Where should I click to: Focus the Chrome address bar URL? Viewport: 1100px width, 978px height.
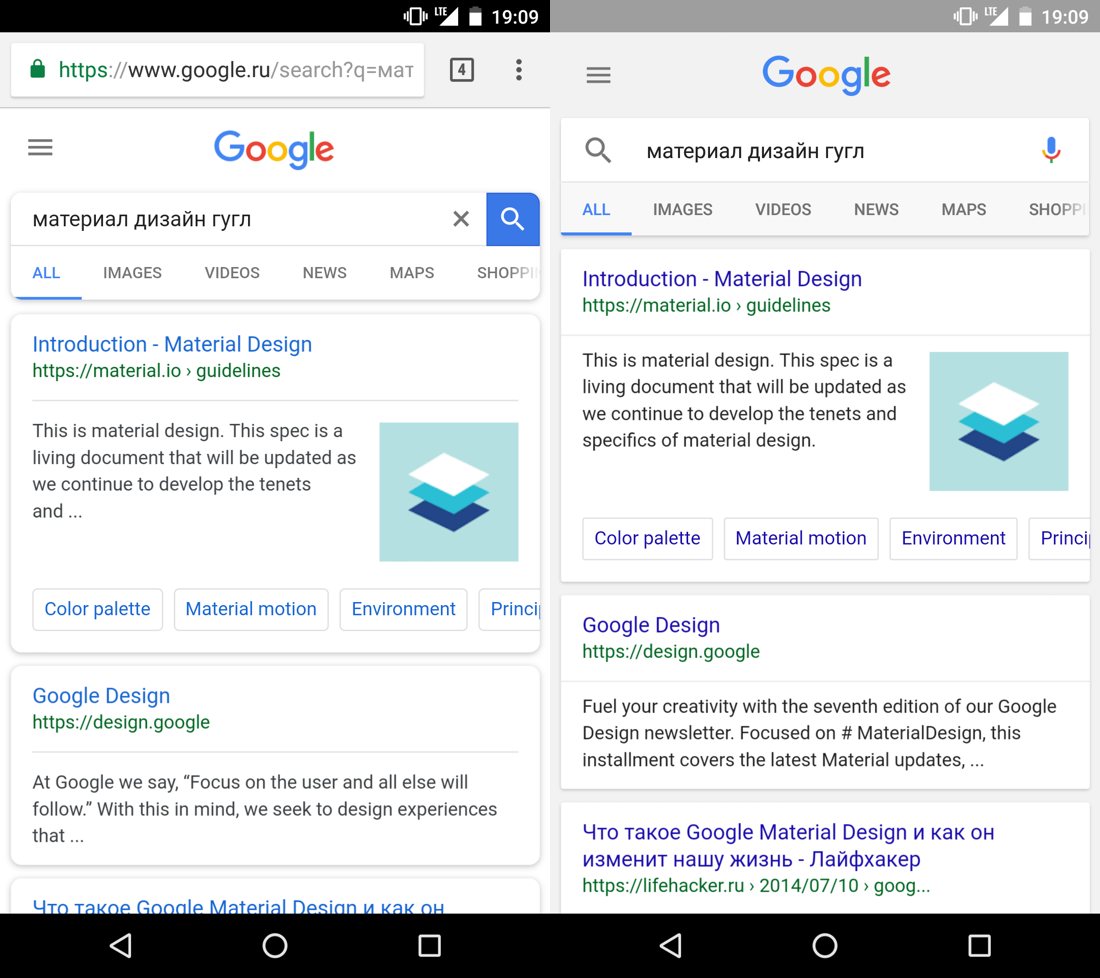(x=217, y=69)
